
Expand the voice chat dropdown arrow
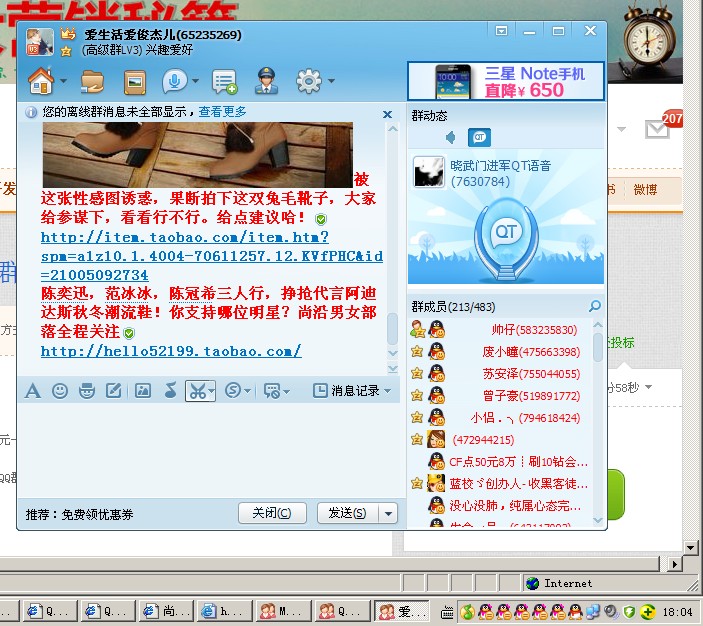click(x=195, y=81)
